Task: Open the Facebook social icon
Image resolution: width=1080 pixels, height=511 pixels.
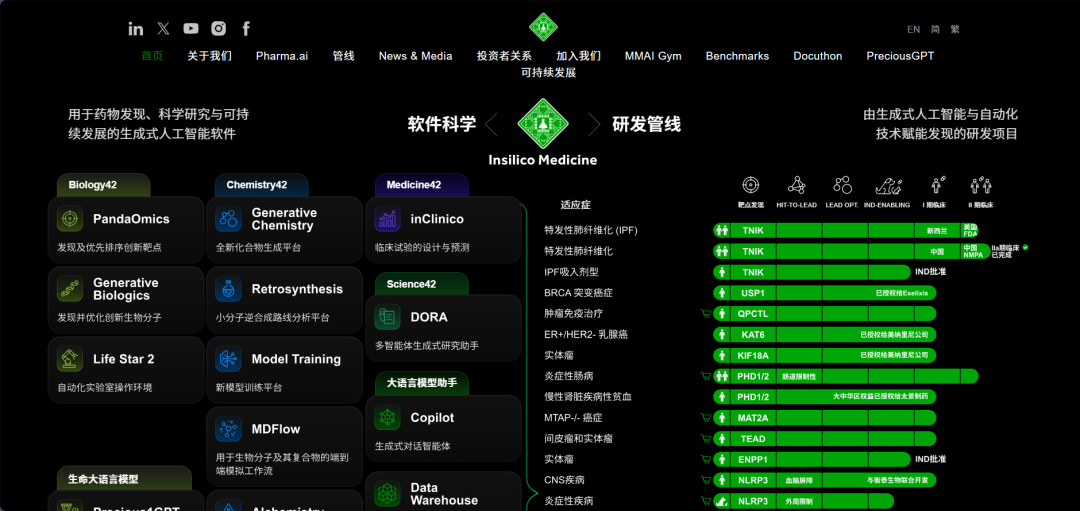Action: tap(246, 28)
